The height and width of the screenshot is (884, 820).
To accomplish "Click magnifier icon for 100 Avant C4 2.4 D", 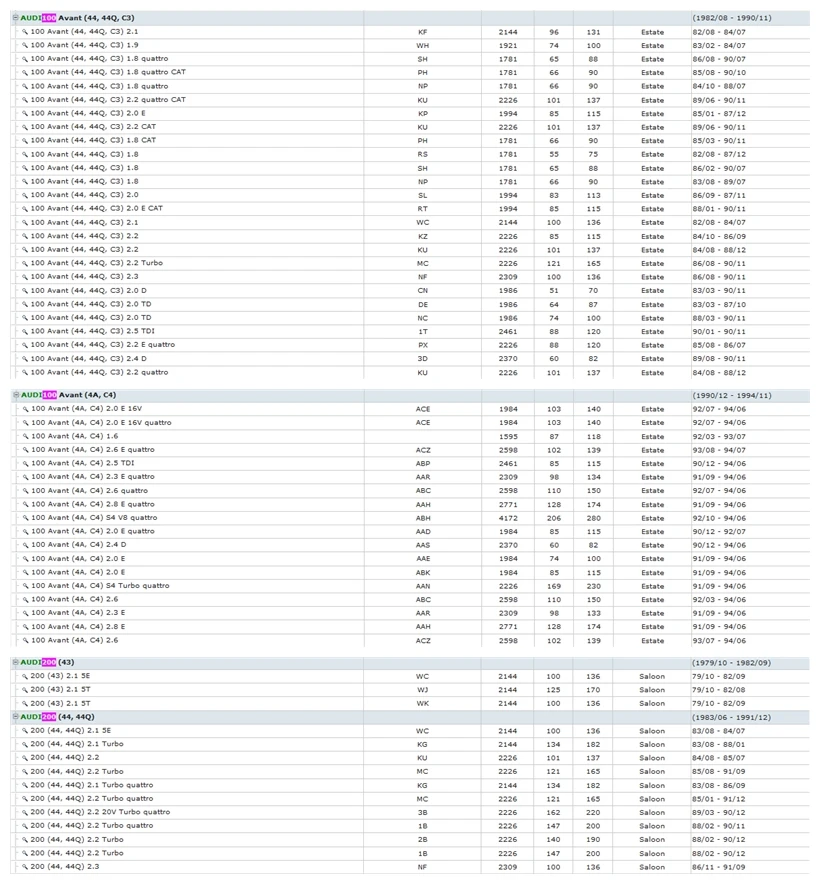I will (25, 545).
